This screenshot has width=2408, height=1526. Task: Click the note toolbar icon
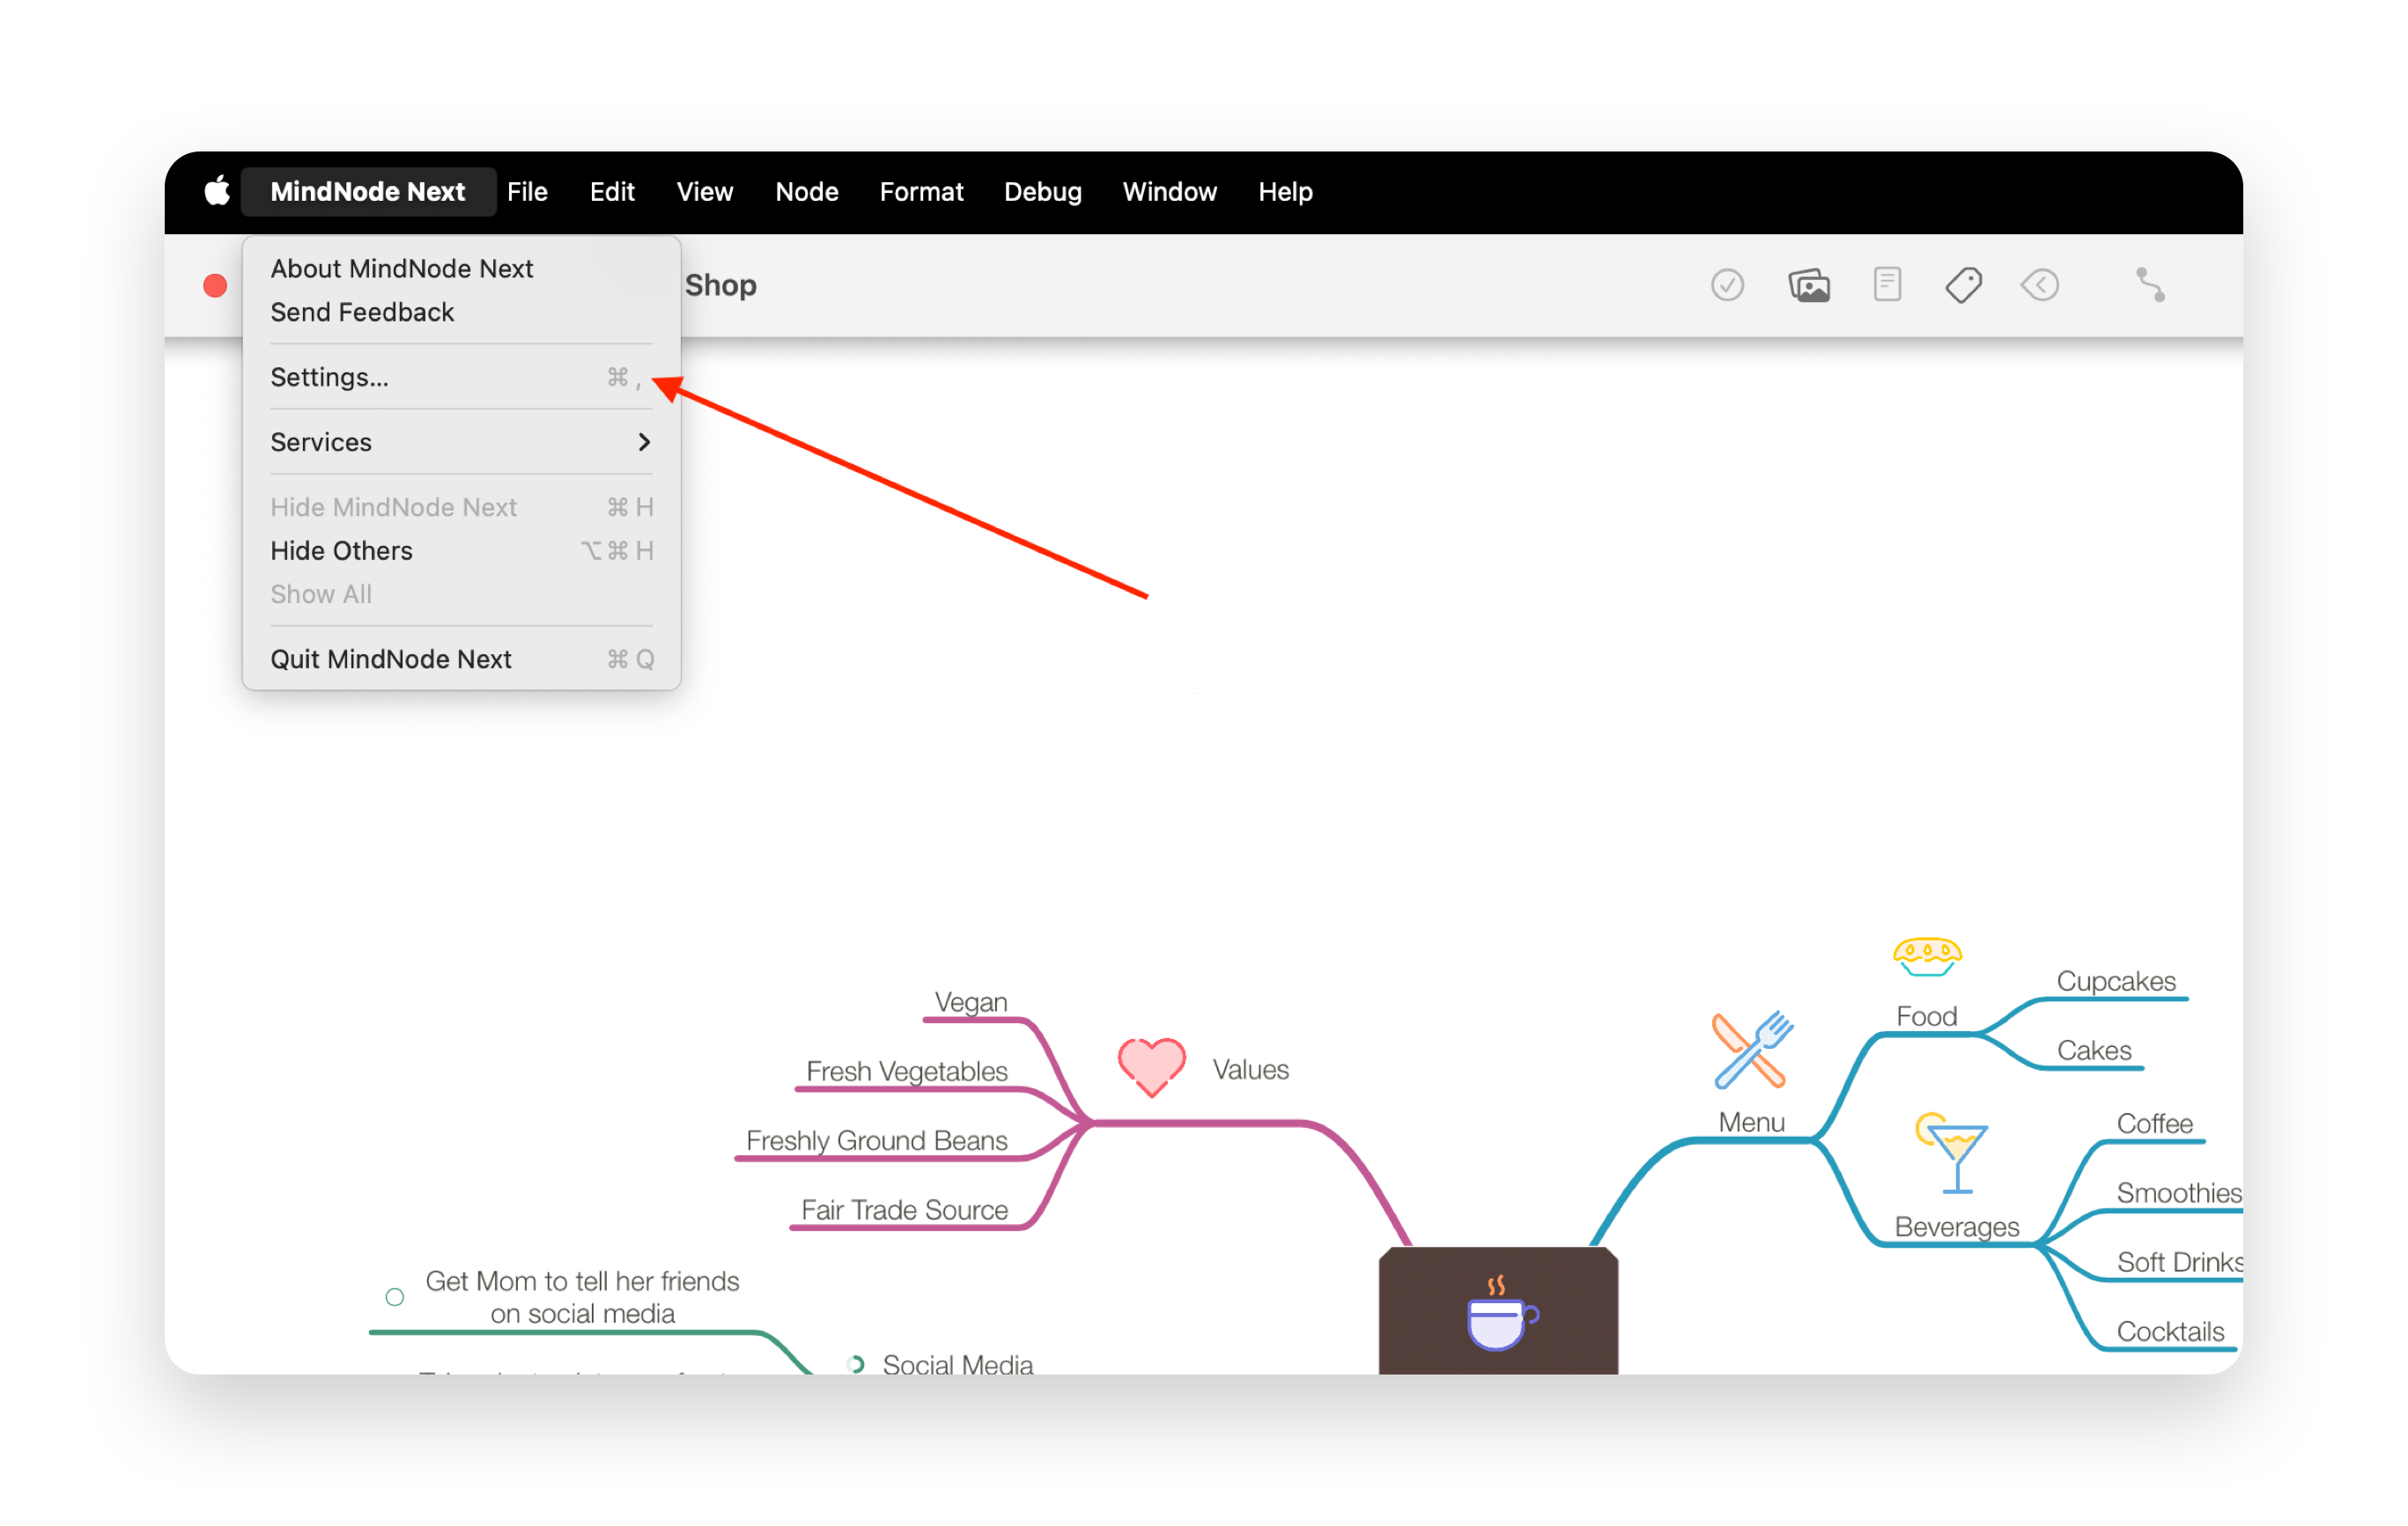(x=1887, y=285)
